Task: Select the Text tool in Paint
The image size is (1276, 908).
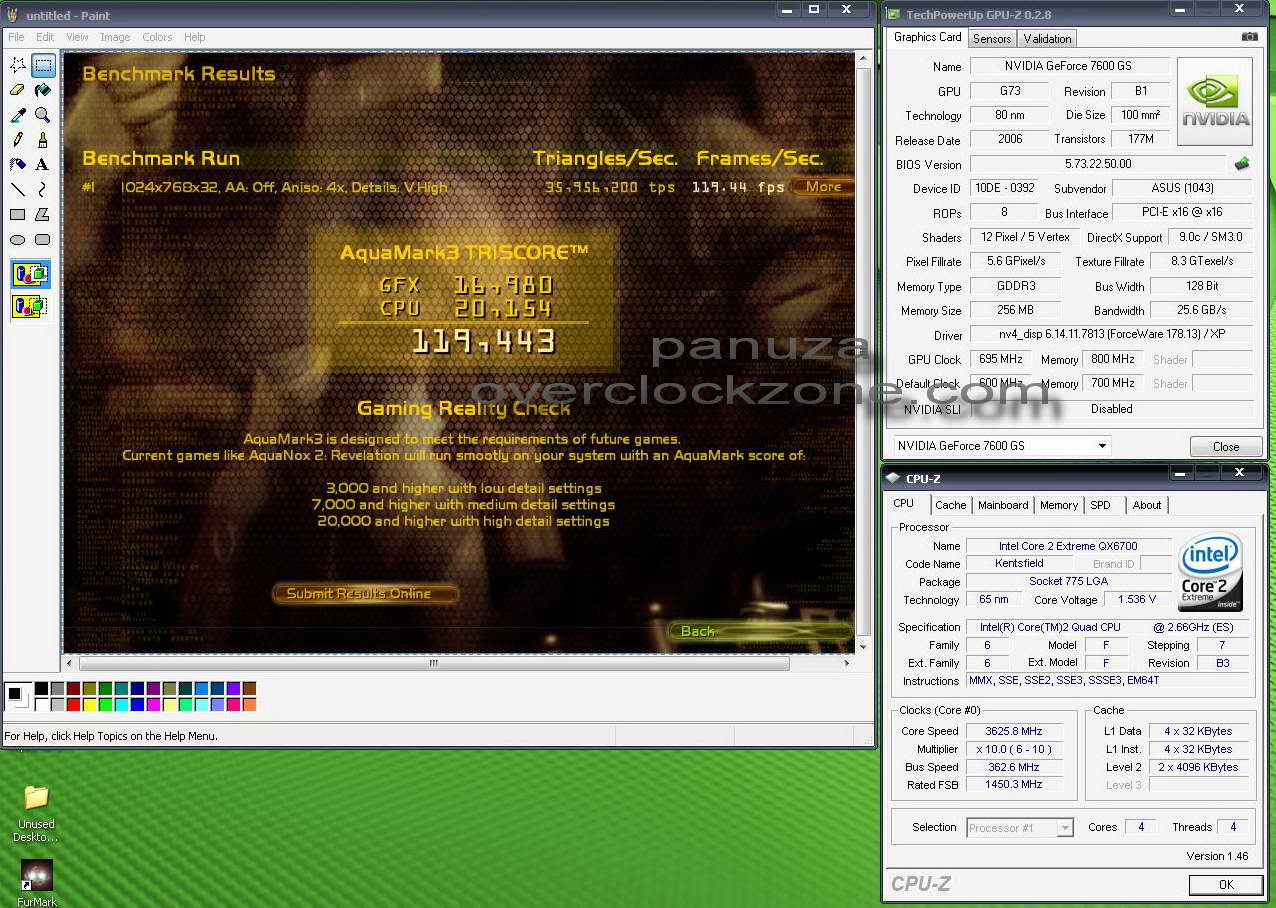Action: click(43, 165)
